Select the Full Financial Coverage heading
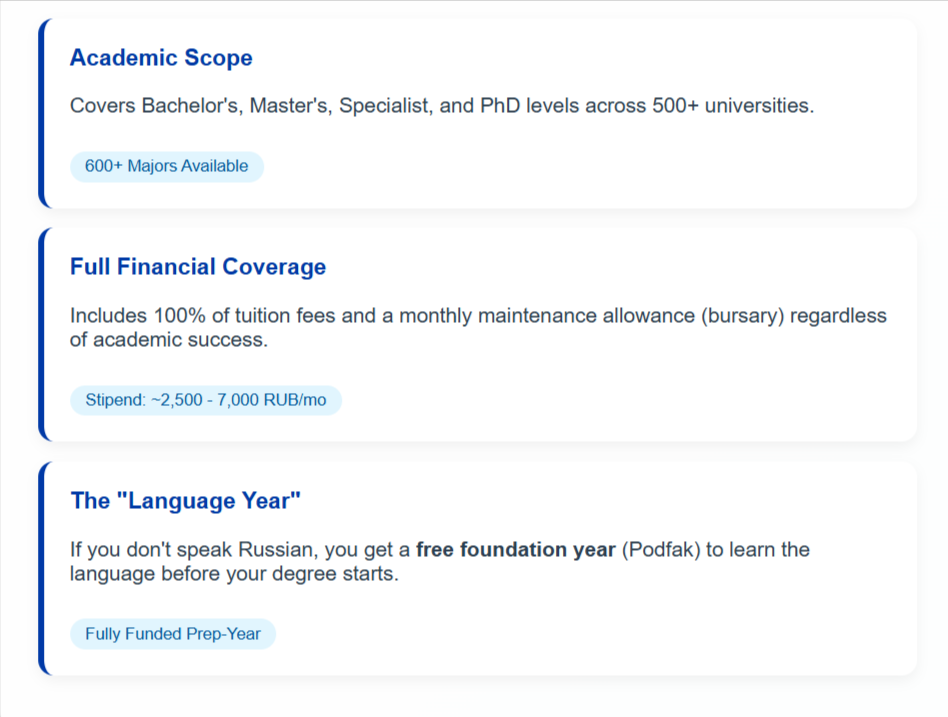The image size is (948, 717). [x=198, y=267]
